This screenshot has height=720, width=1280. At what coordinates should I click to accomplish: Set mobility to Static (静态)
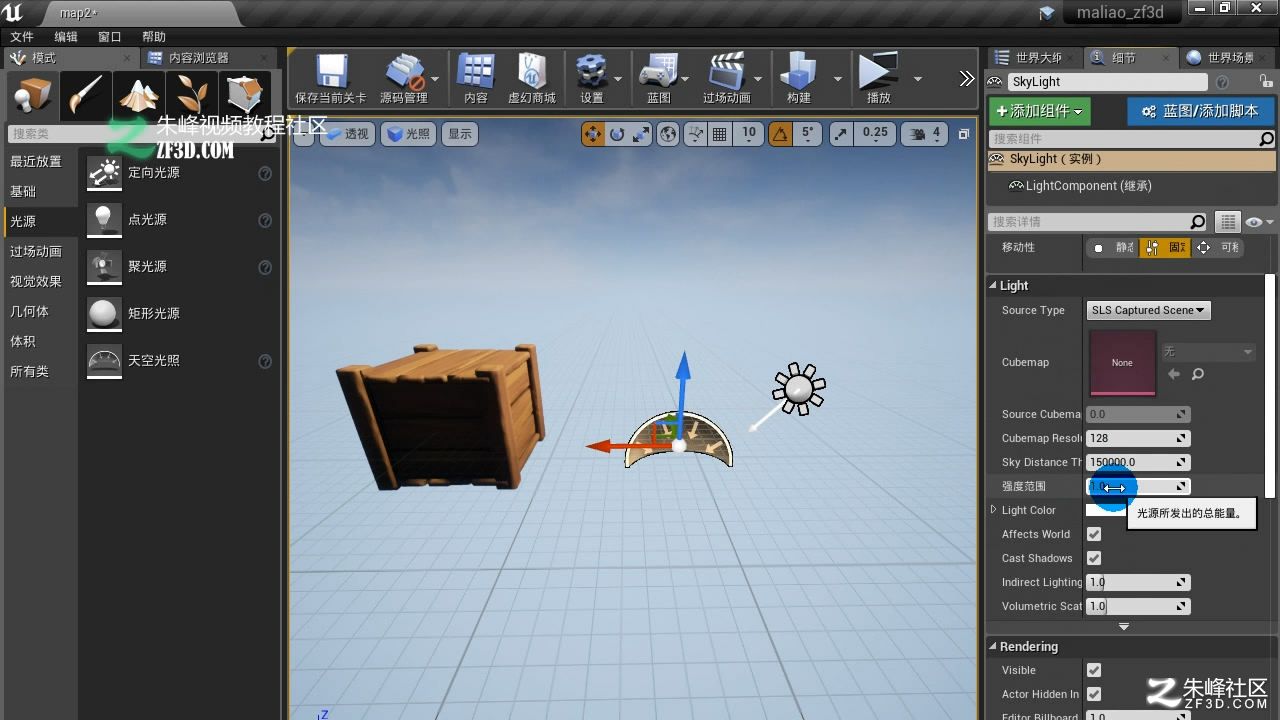point(1113,247)
